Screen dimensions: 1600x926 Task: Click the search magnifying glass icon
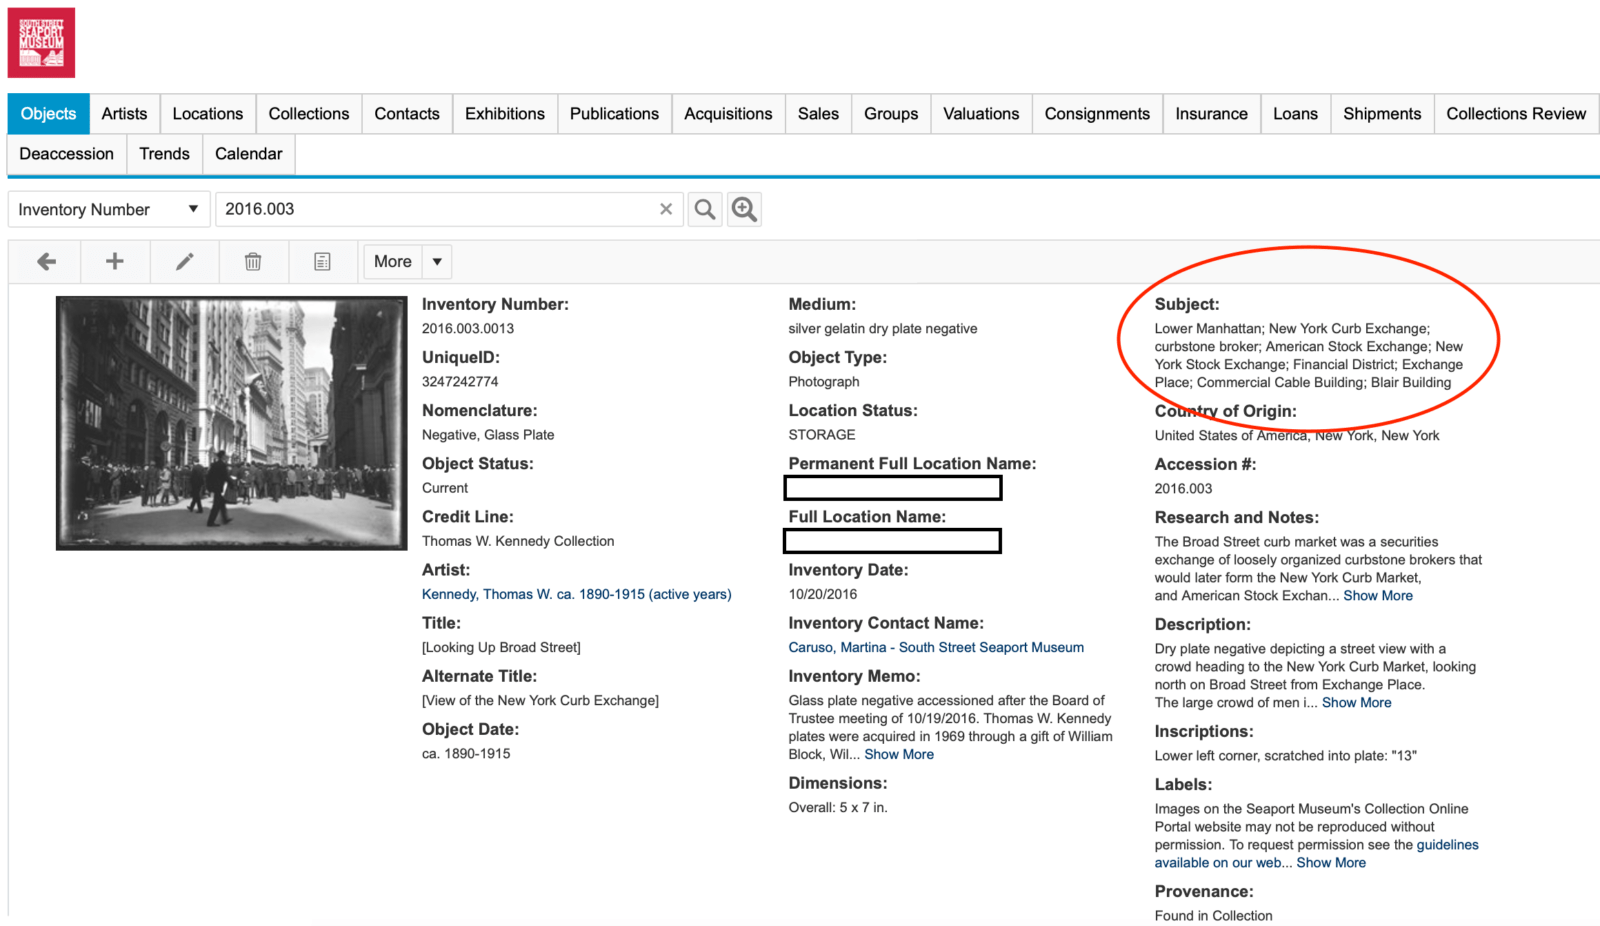click(704, 209)
